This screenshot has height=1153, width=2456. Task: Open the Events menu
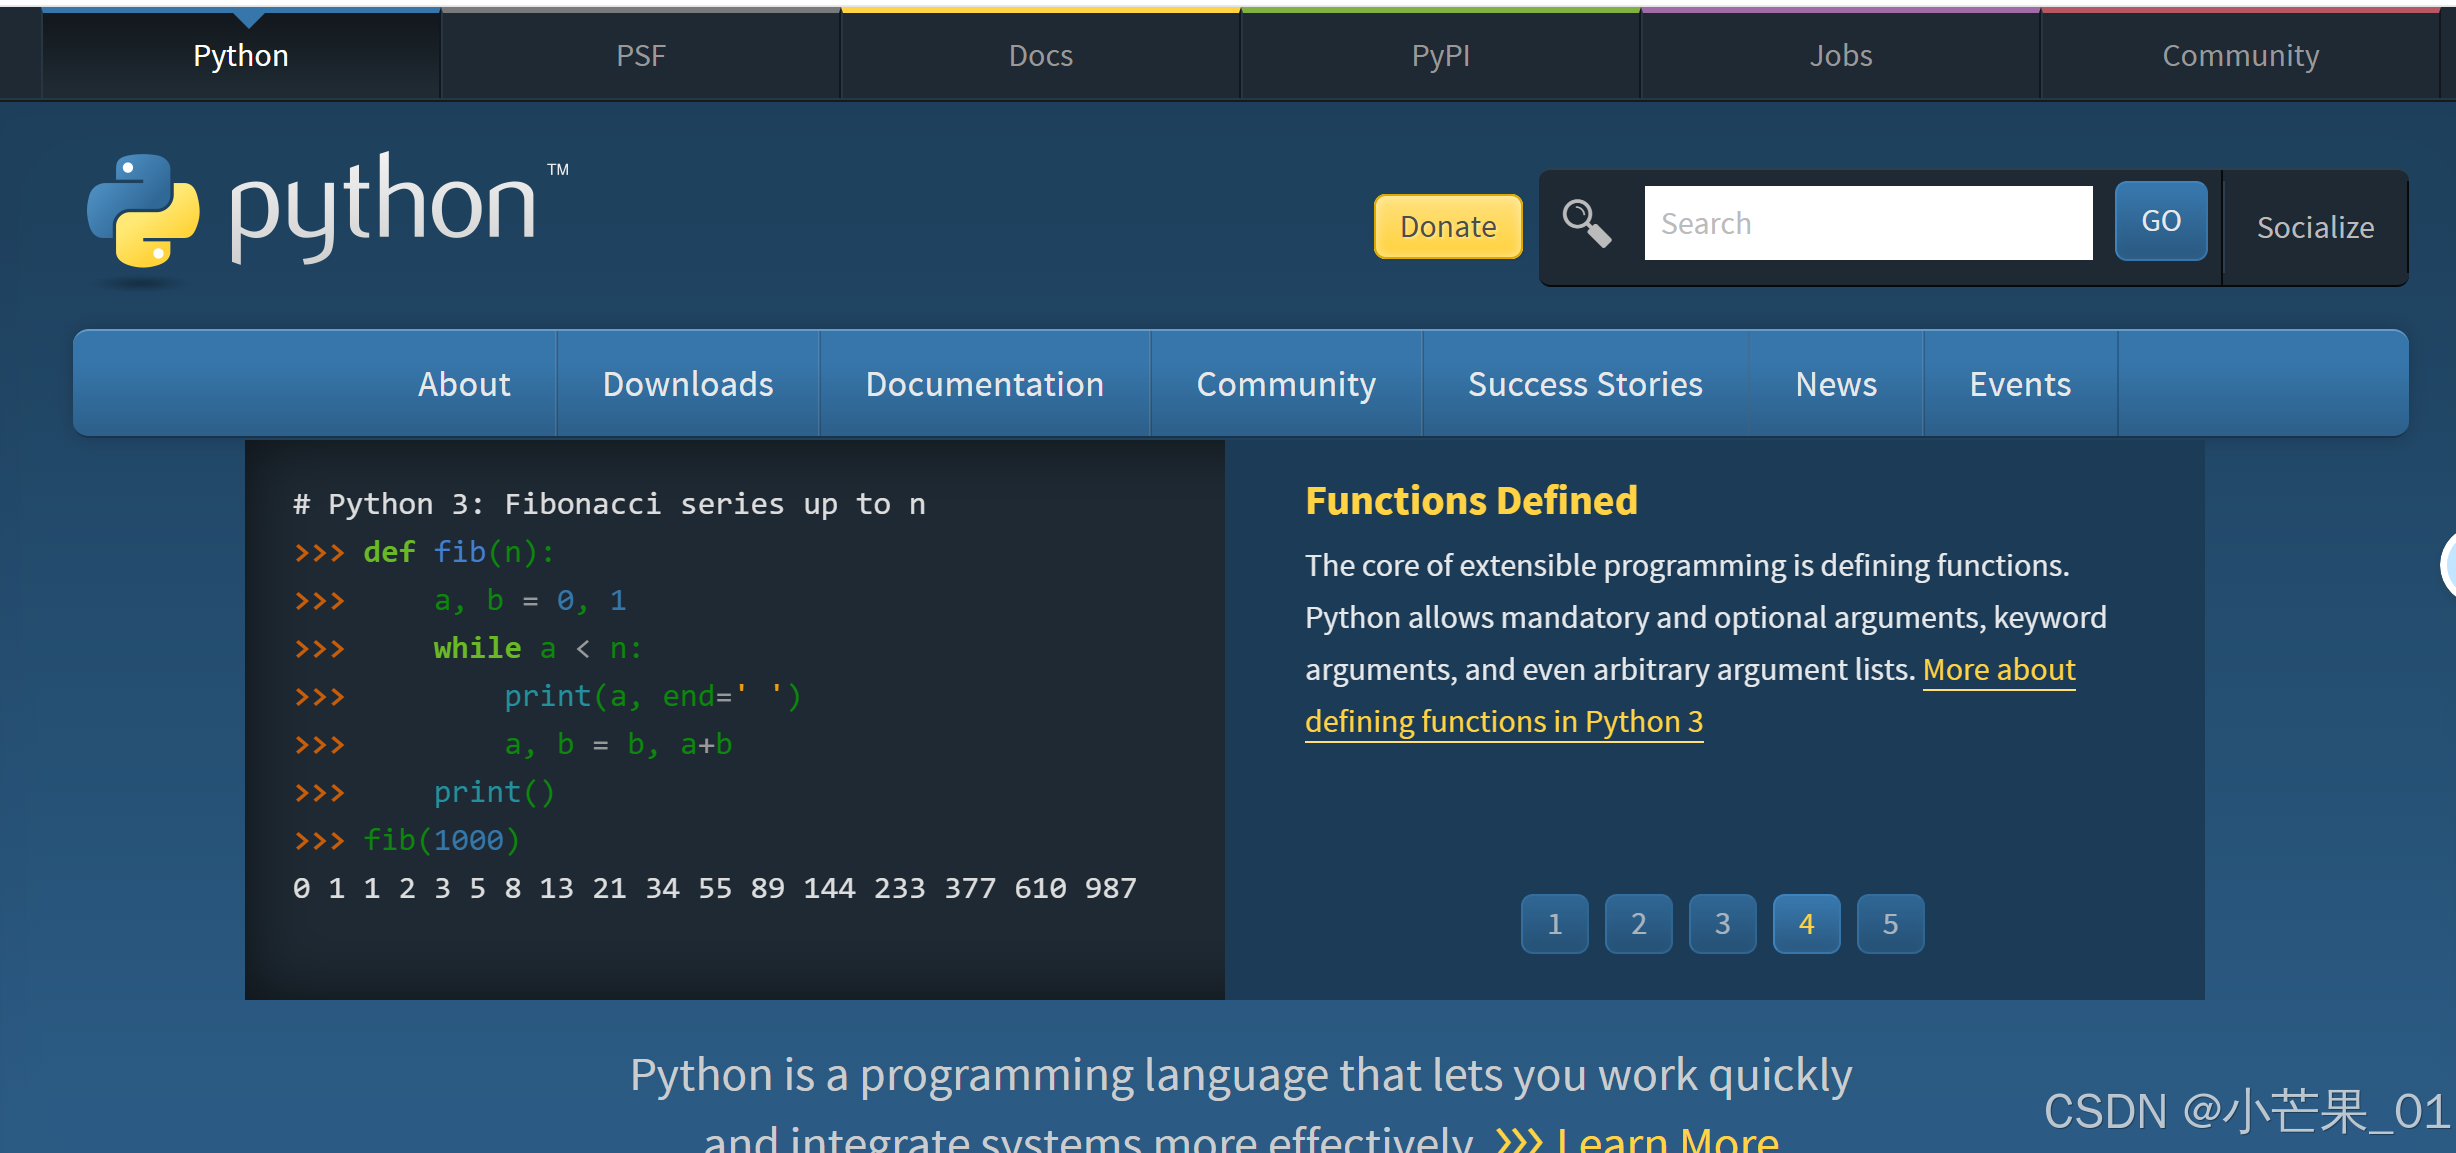coord(2020,384)
